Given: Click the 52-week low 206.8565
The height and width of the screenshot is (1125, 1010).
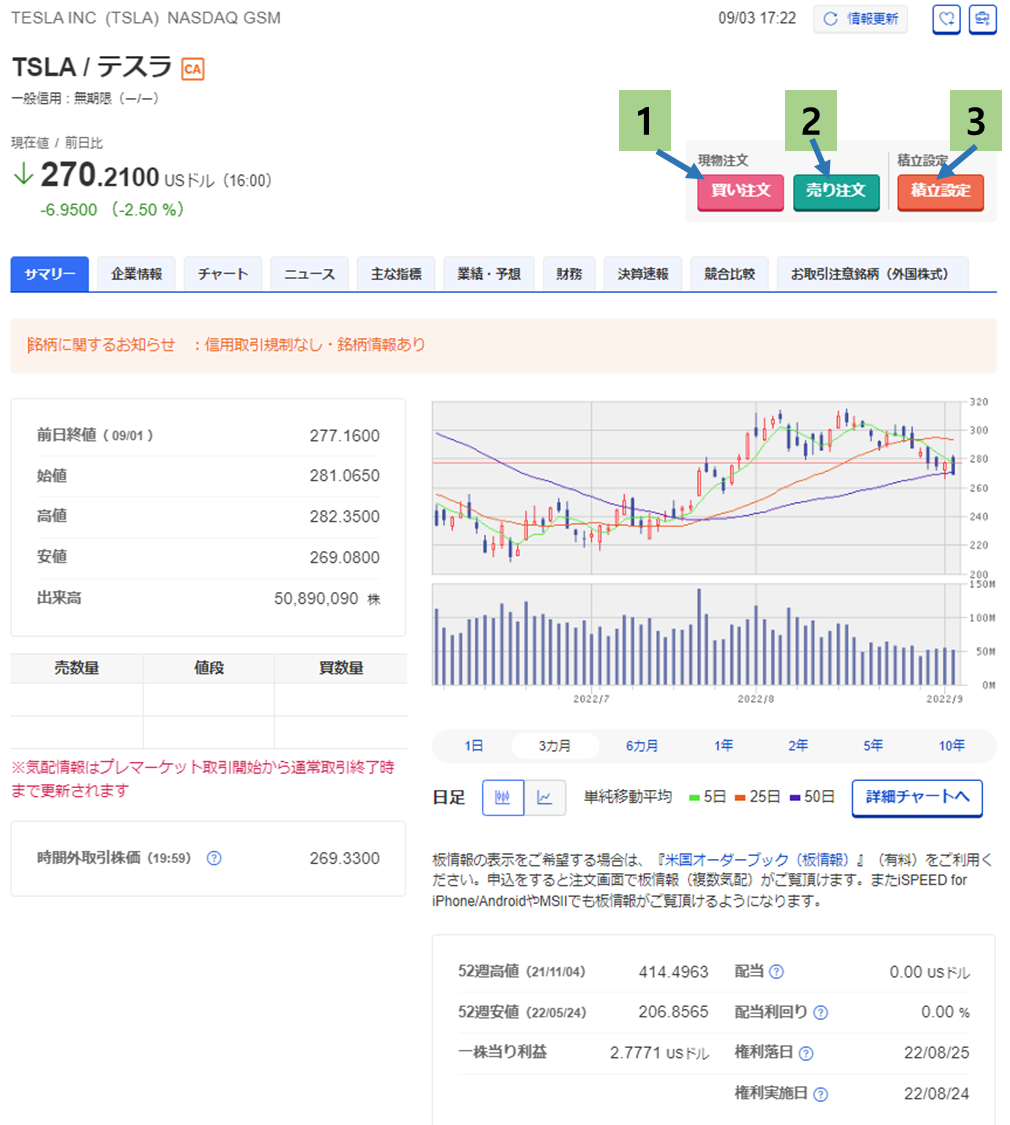Looking at the screenshot, I should pos(674,1012).
